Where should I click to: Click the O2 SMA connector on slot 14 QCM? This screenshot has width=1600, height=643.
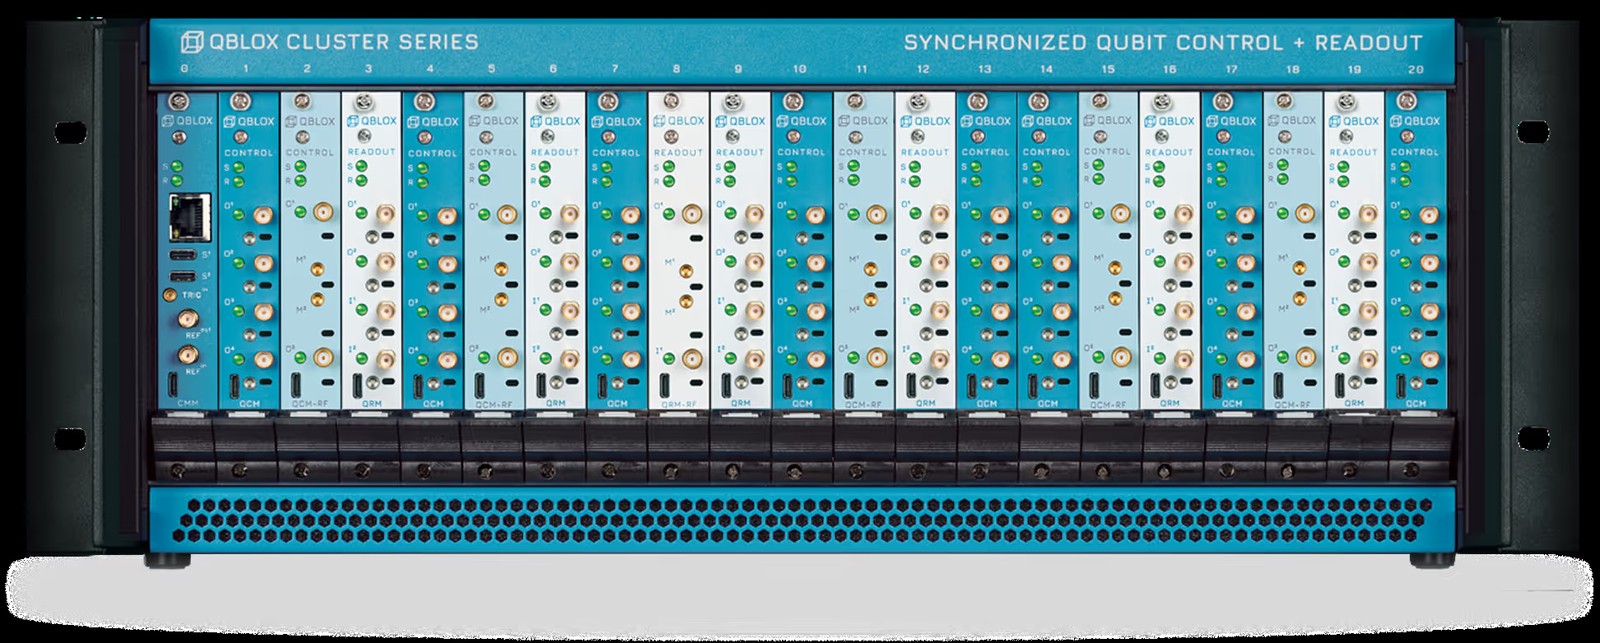point(1063,263)
